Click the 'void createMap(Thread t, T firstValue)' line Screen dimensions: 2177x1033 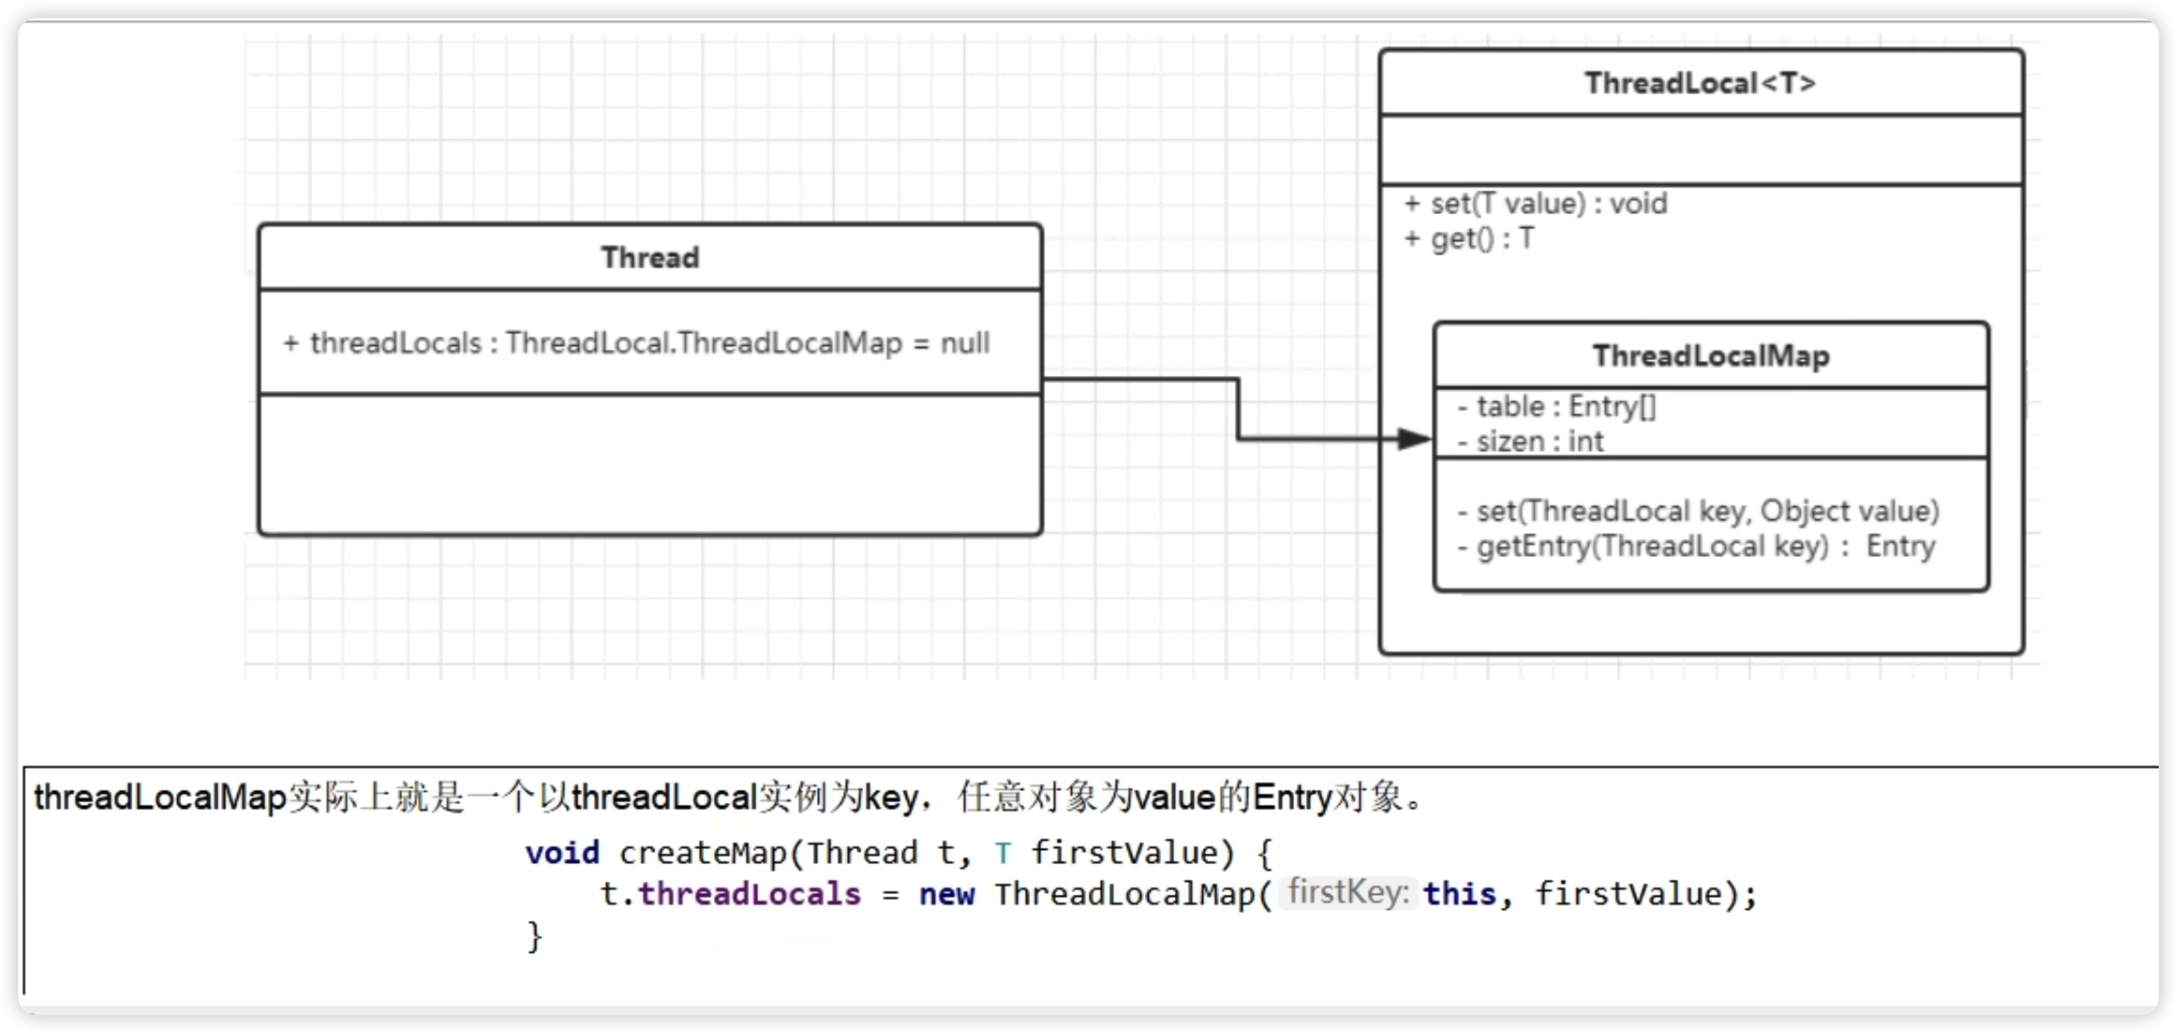click(899, 853)
